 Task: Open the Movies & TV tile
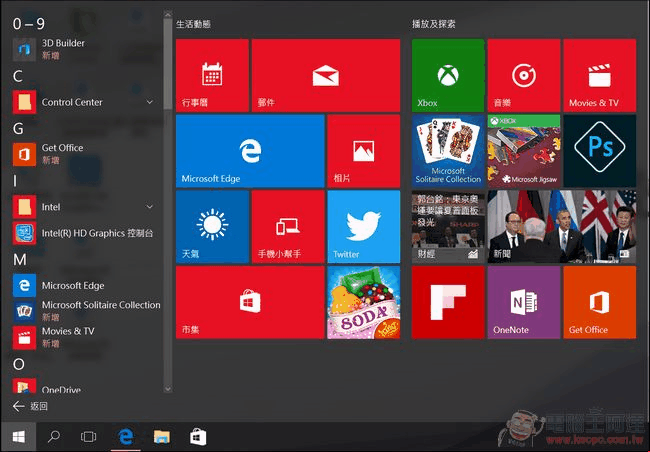coord(599,75)
